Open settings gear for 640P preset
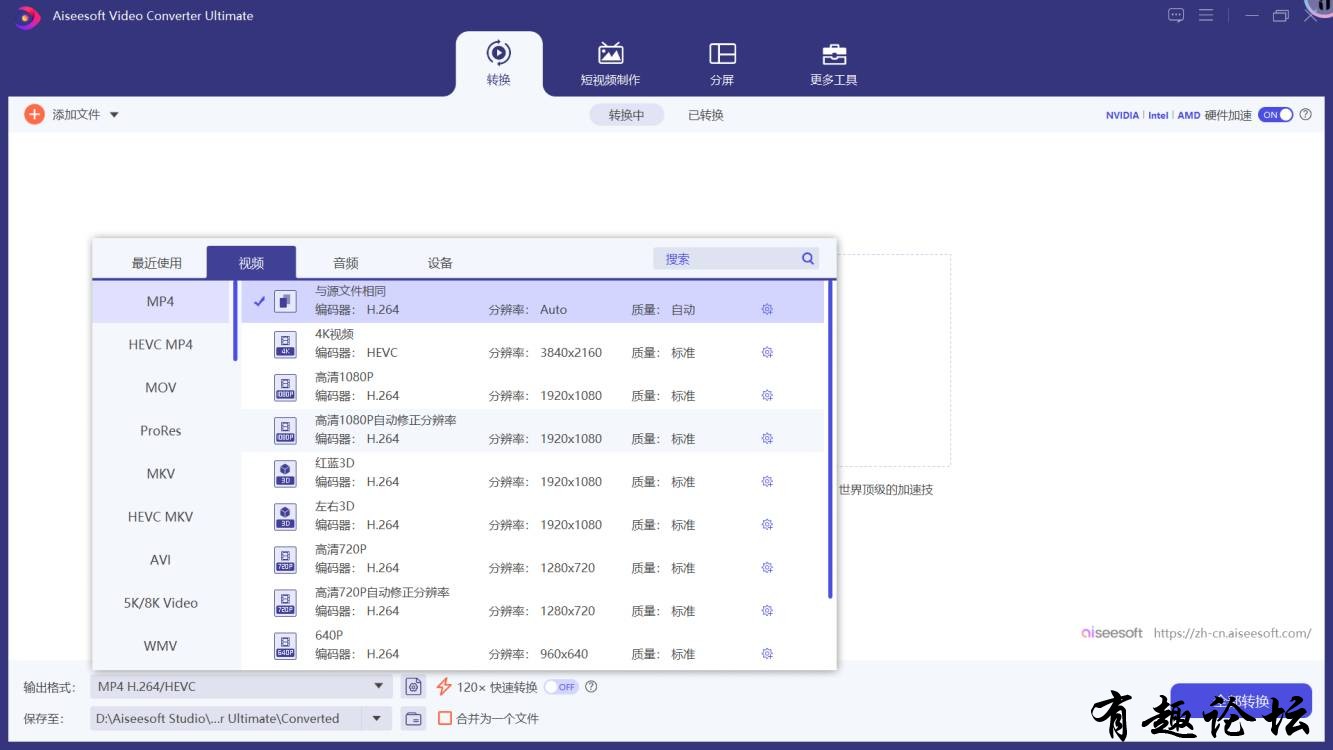This screenshot has height=750, width=1333. (767, 654)
